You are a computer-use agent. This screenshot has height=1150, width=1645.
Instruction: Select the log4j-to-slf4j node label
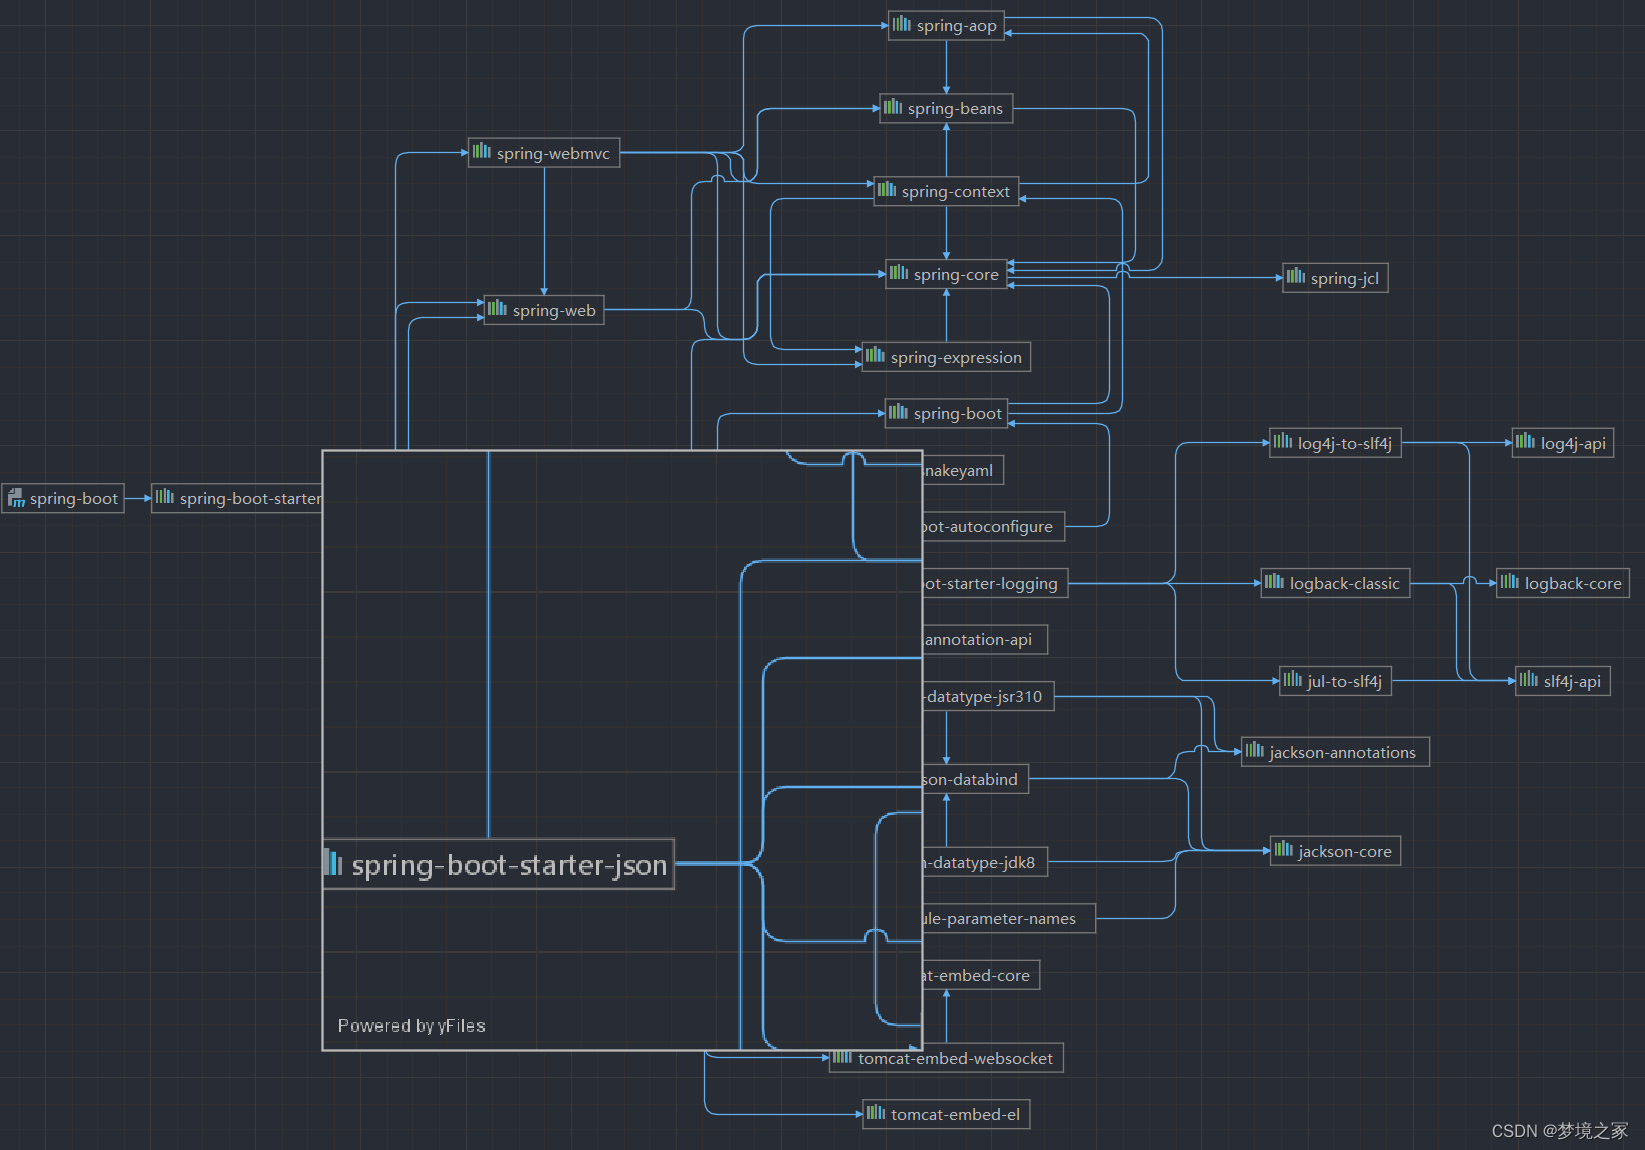click(x=1345, y=444)
